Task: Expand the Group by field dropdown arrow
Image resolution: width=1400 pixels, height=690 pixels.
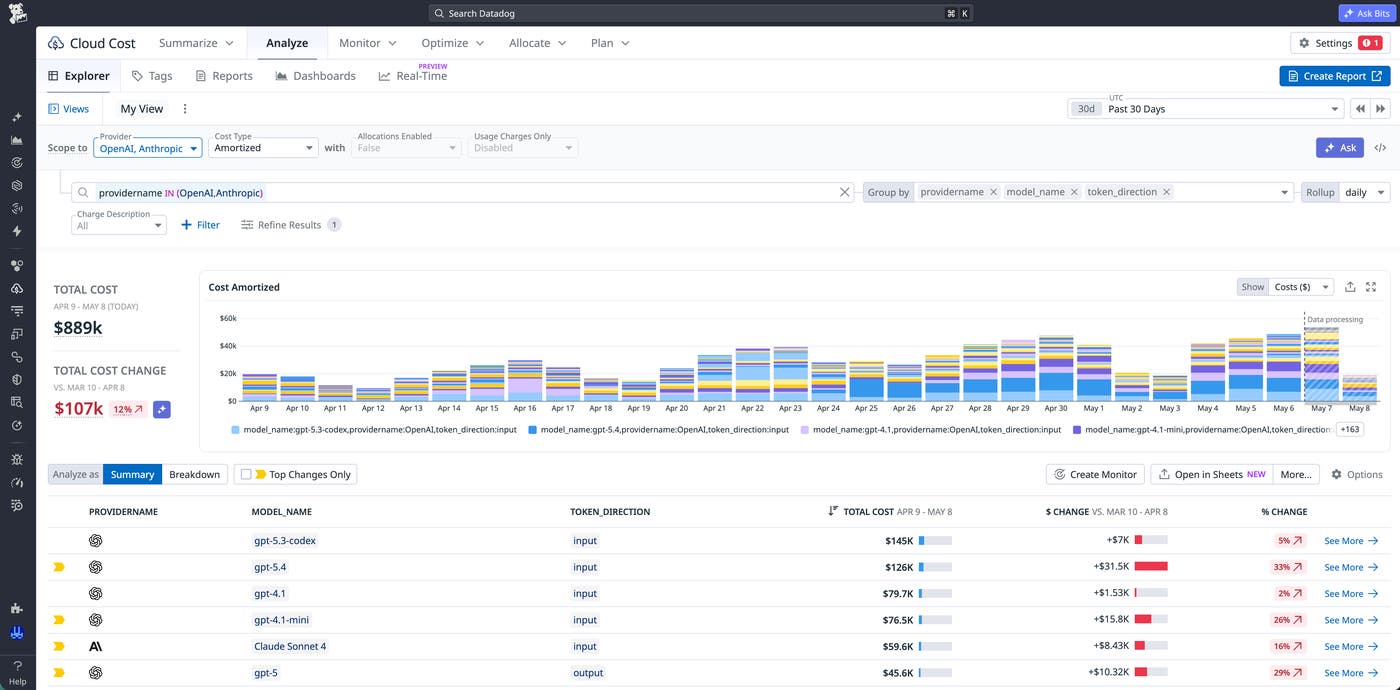Action: (x=1285, y=192)
